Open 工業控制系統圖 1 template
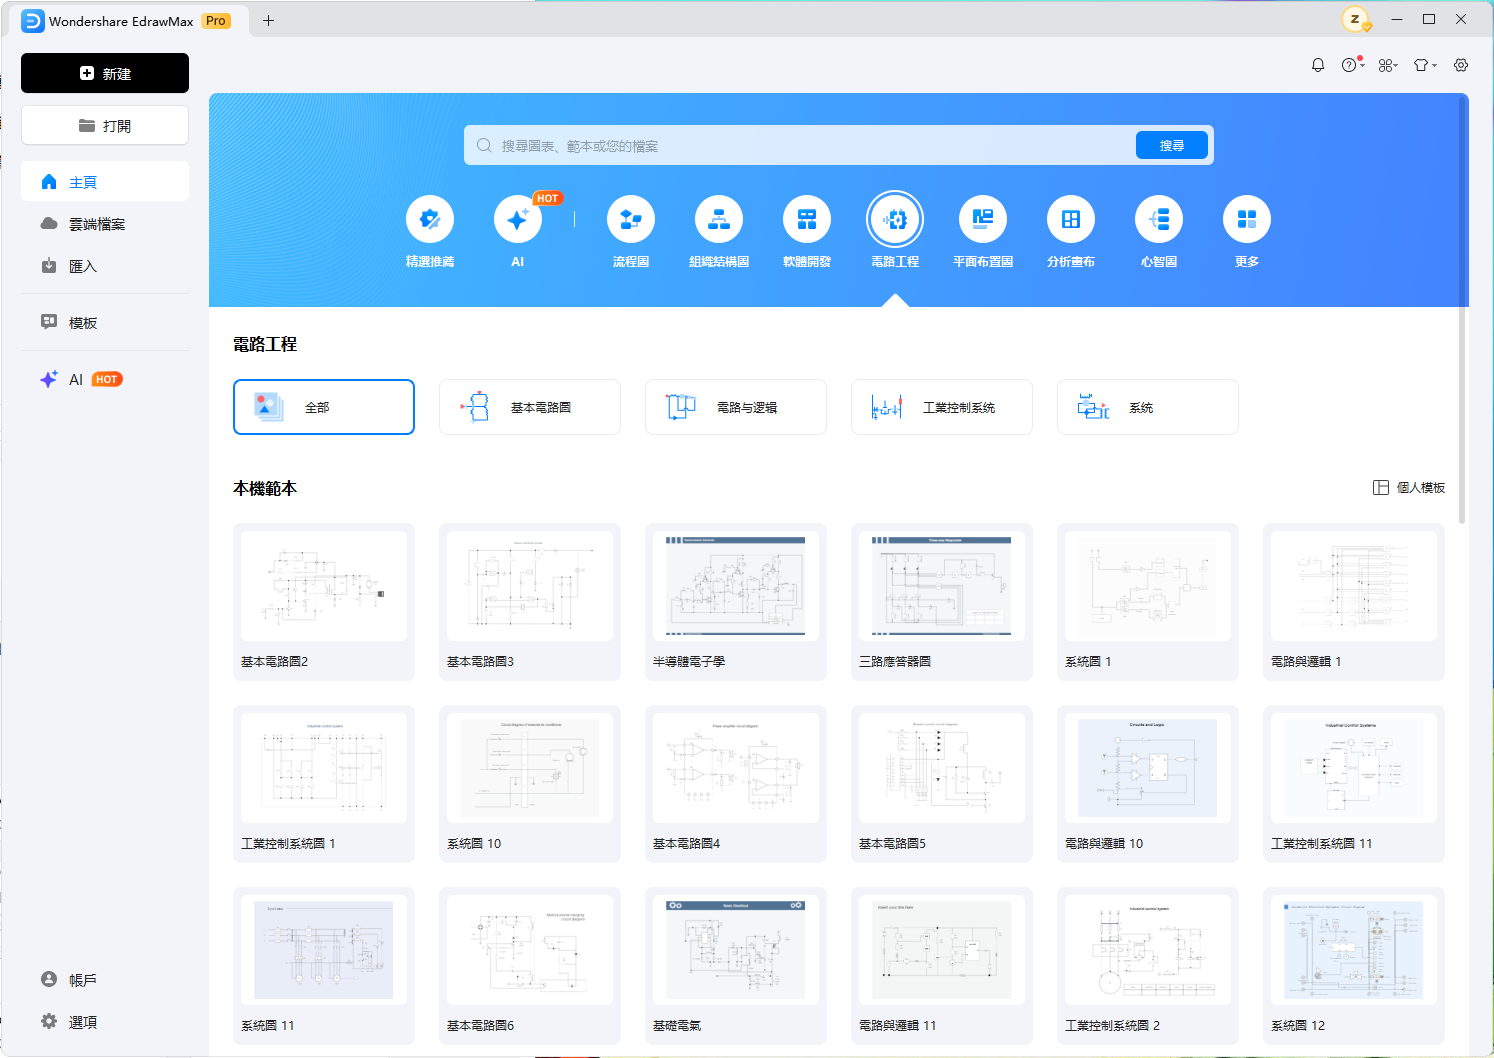Screen dimensions: 1494x1058 324,784
